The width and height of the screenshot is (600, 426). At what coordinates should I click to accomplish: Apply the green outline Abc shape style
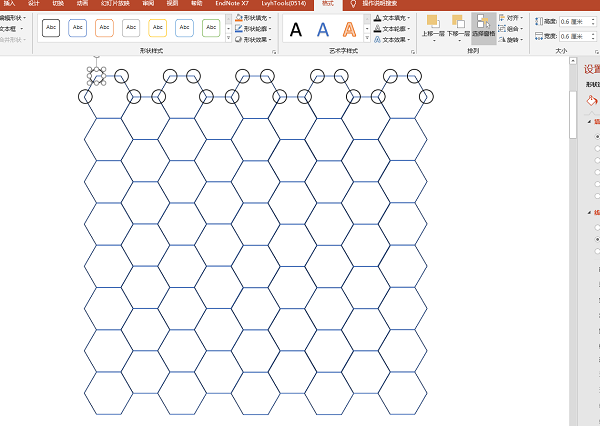[x=211, y=28]
